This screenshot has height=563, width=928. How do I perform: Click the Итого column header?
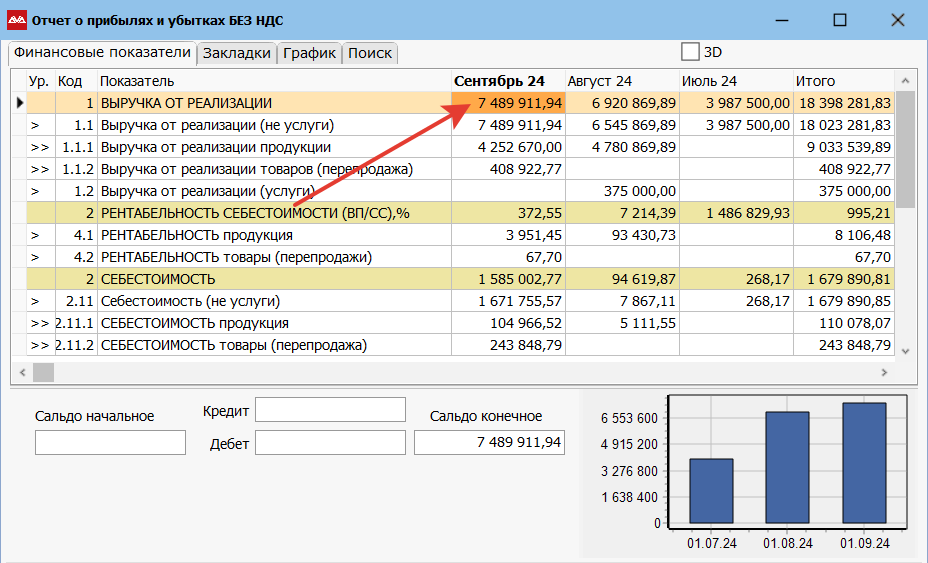[x=844, y=81]
